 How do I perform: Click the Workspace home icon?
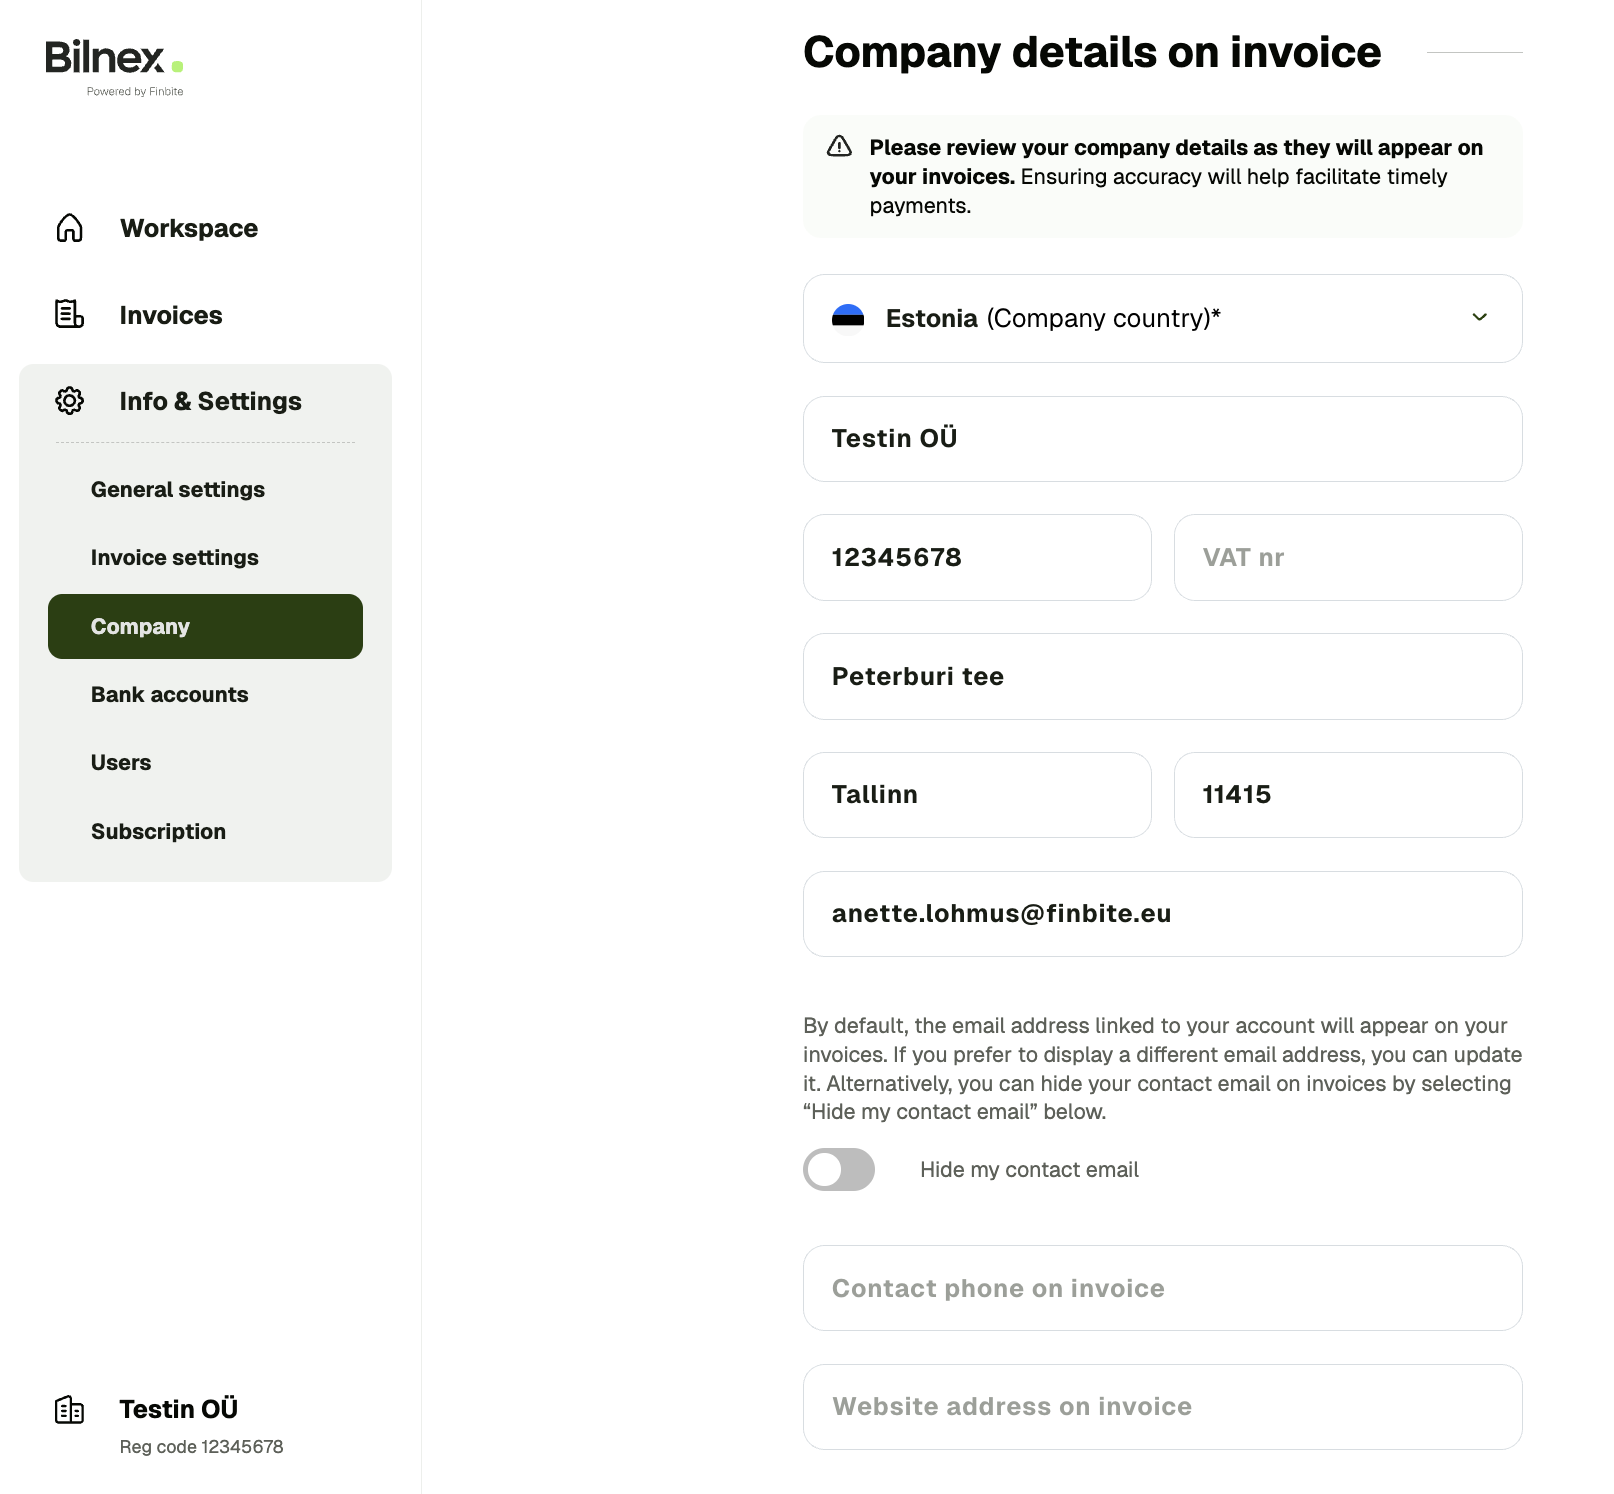click(69, 228)
